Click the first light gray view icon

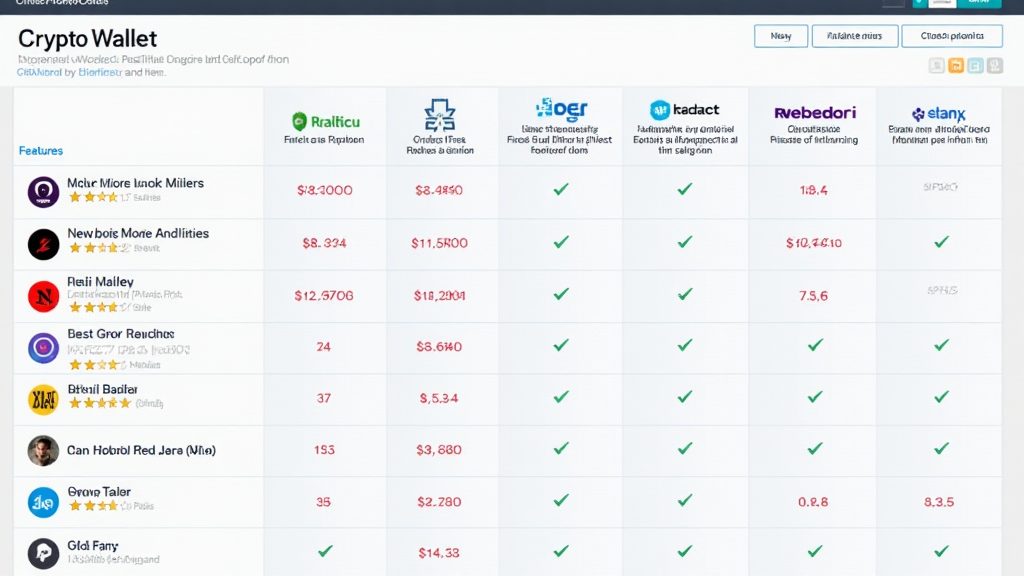click(x=936, y=65)
